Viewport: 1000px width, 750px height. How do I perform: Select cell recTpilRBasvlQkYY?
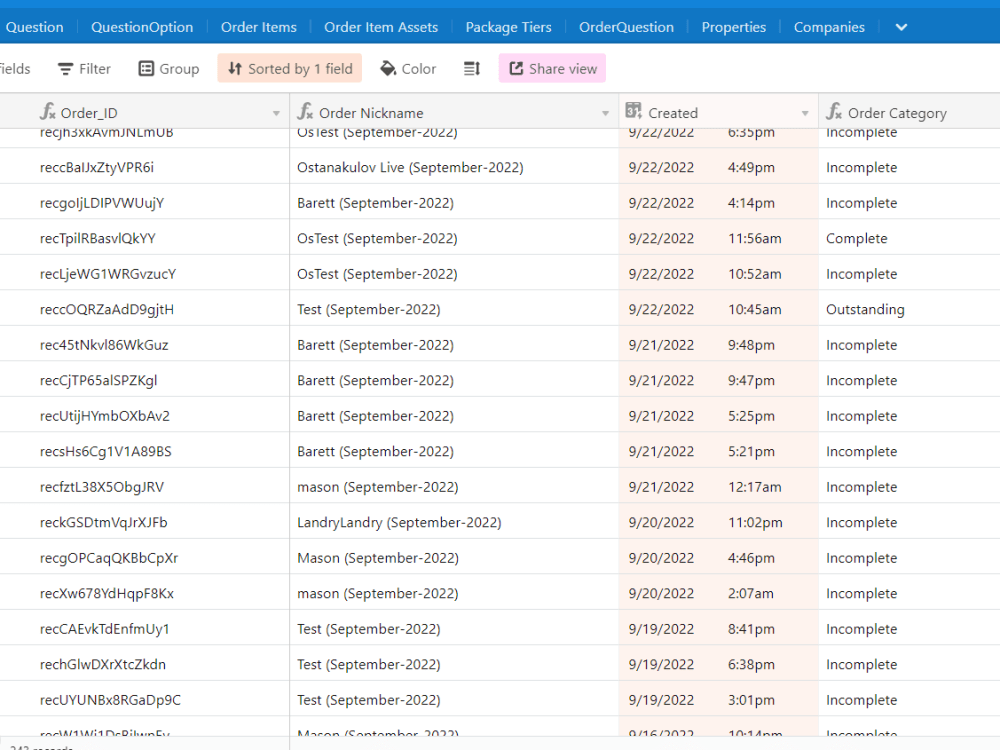pyautogui.click(x=145, y=239)
